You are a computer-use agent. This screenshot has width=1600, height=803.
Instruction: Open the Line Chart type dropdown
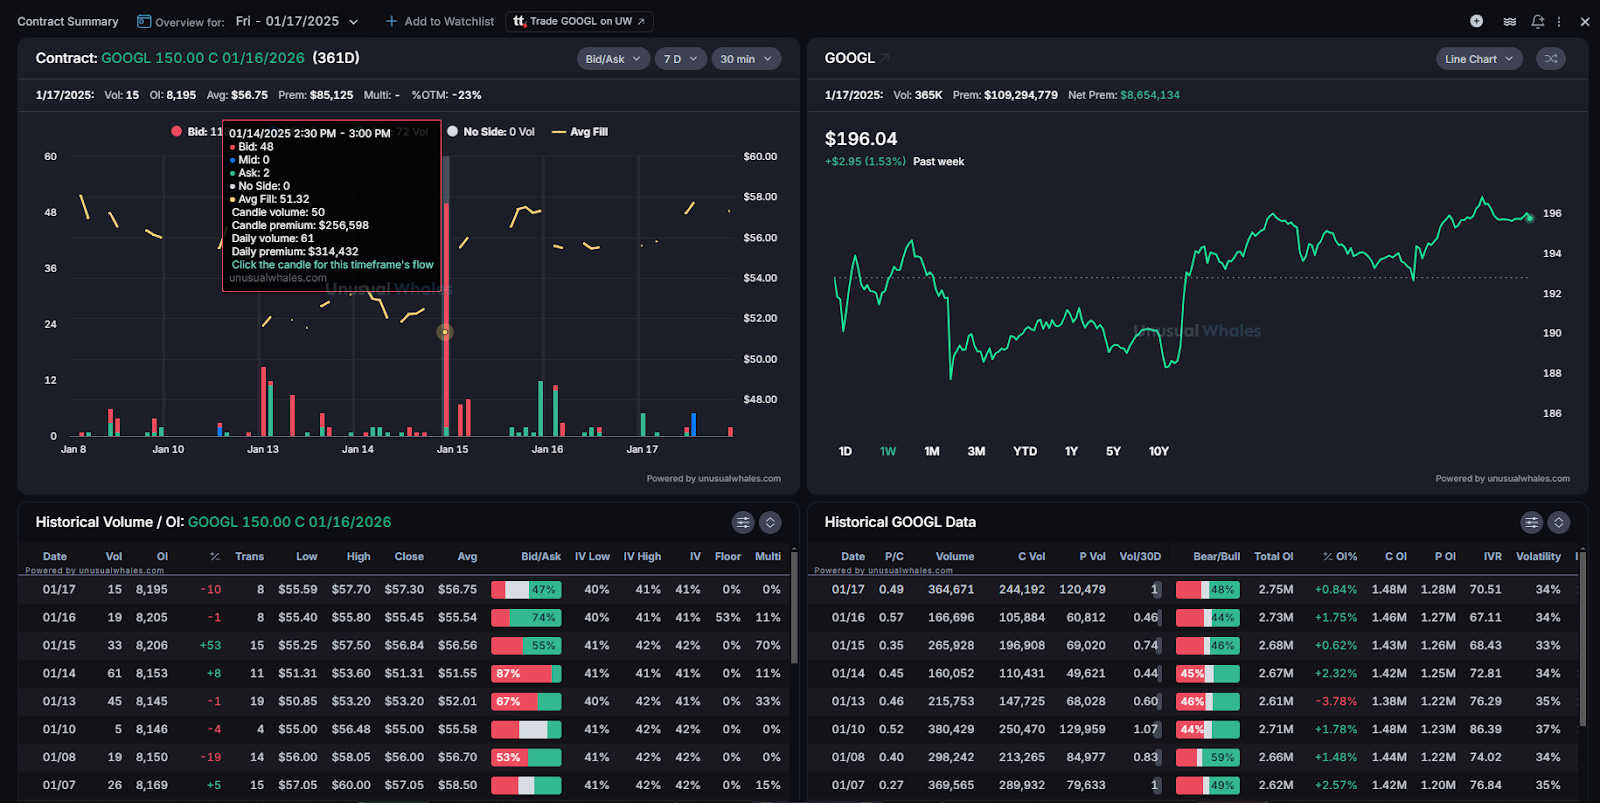[x=1480, y=59]
